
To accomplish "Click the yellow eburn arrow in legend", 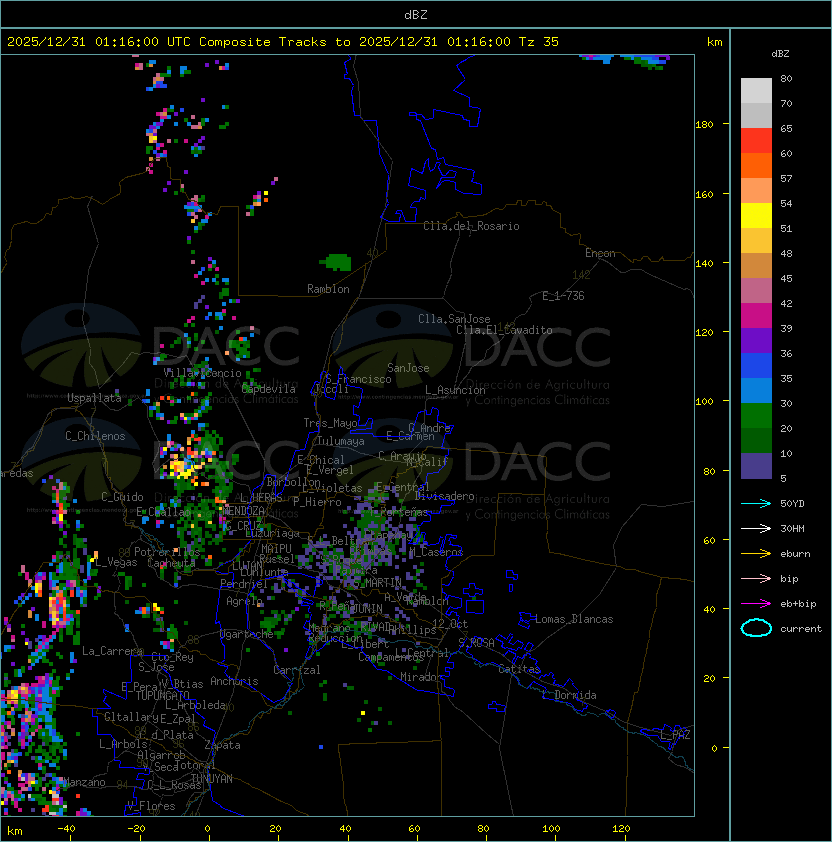I will pos(756,554).
